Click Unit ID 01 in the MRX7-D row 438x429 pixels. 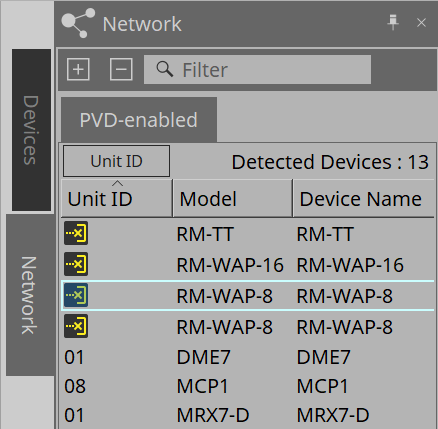coord(74,415)
